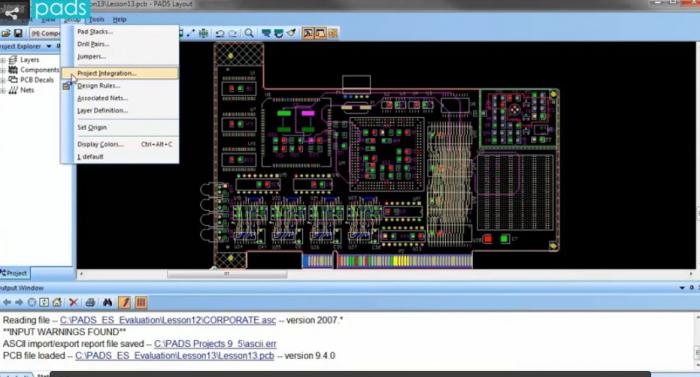Open the Project Explorer dropdown arrow
Screen dimensions: 700x377
pos(49,46)
